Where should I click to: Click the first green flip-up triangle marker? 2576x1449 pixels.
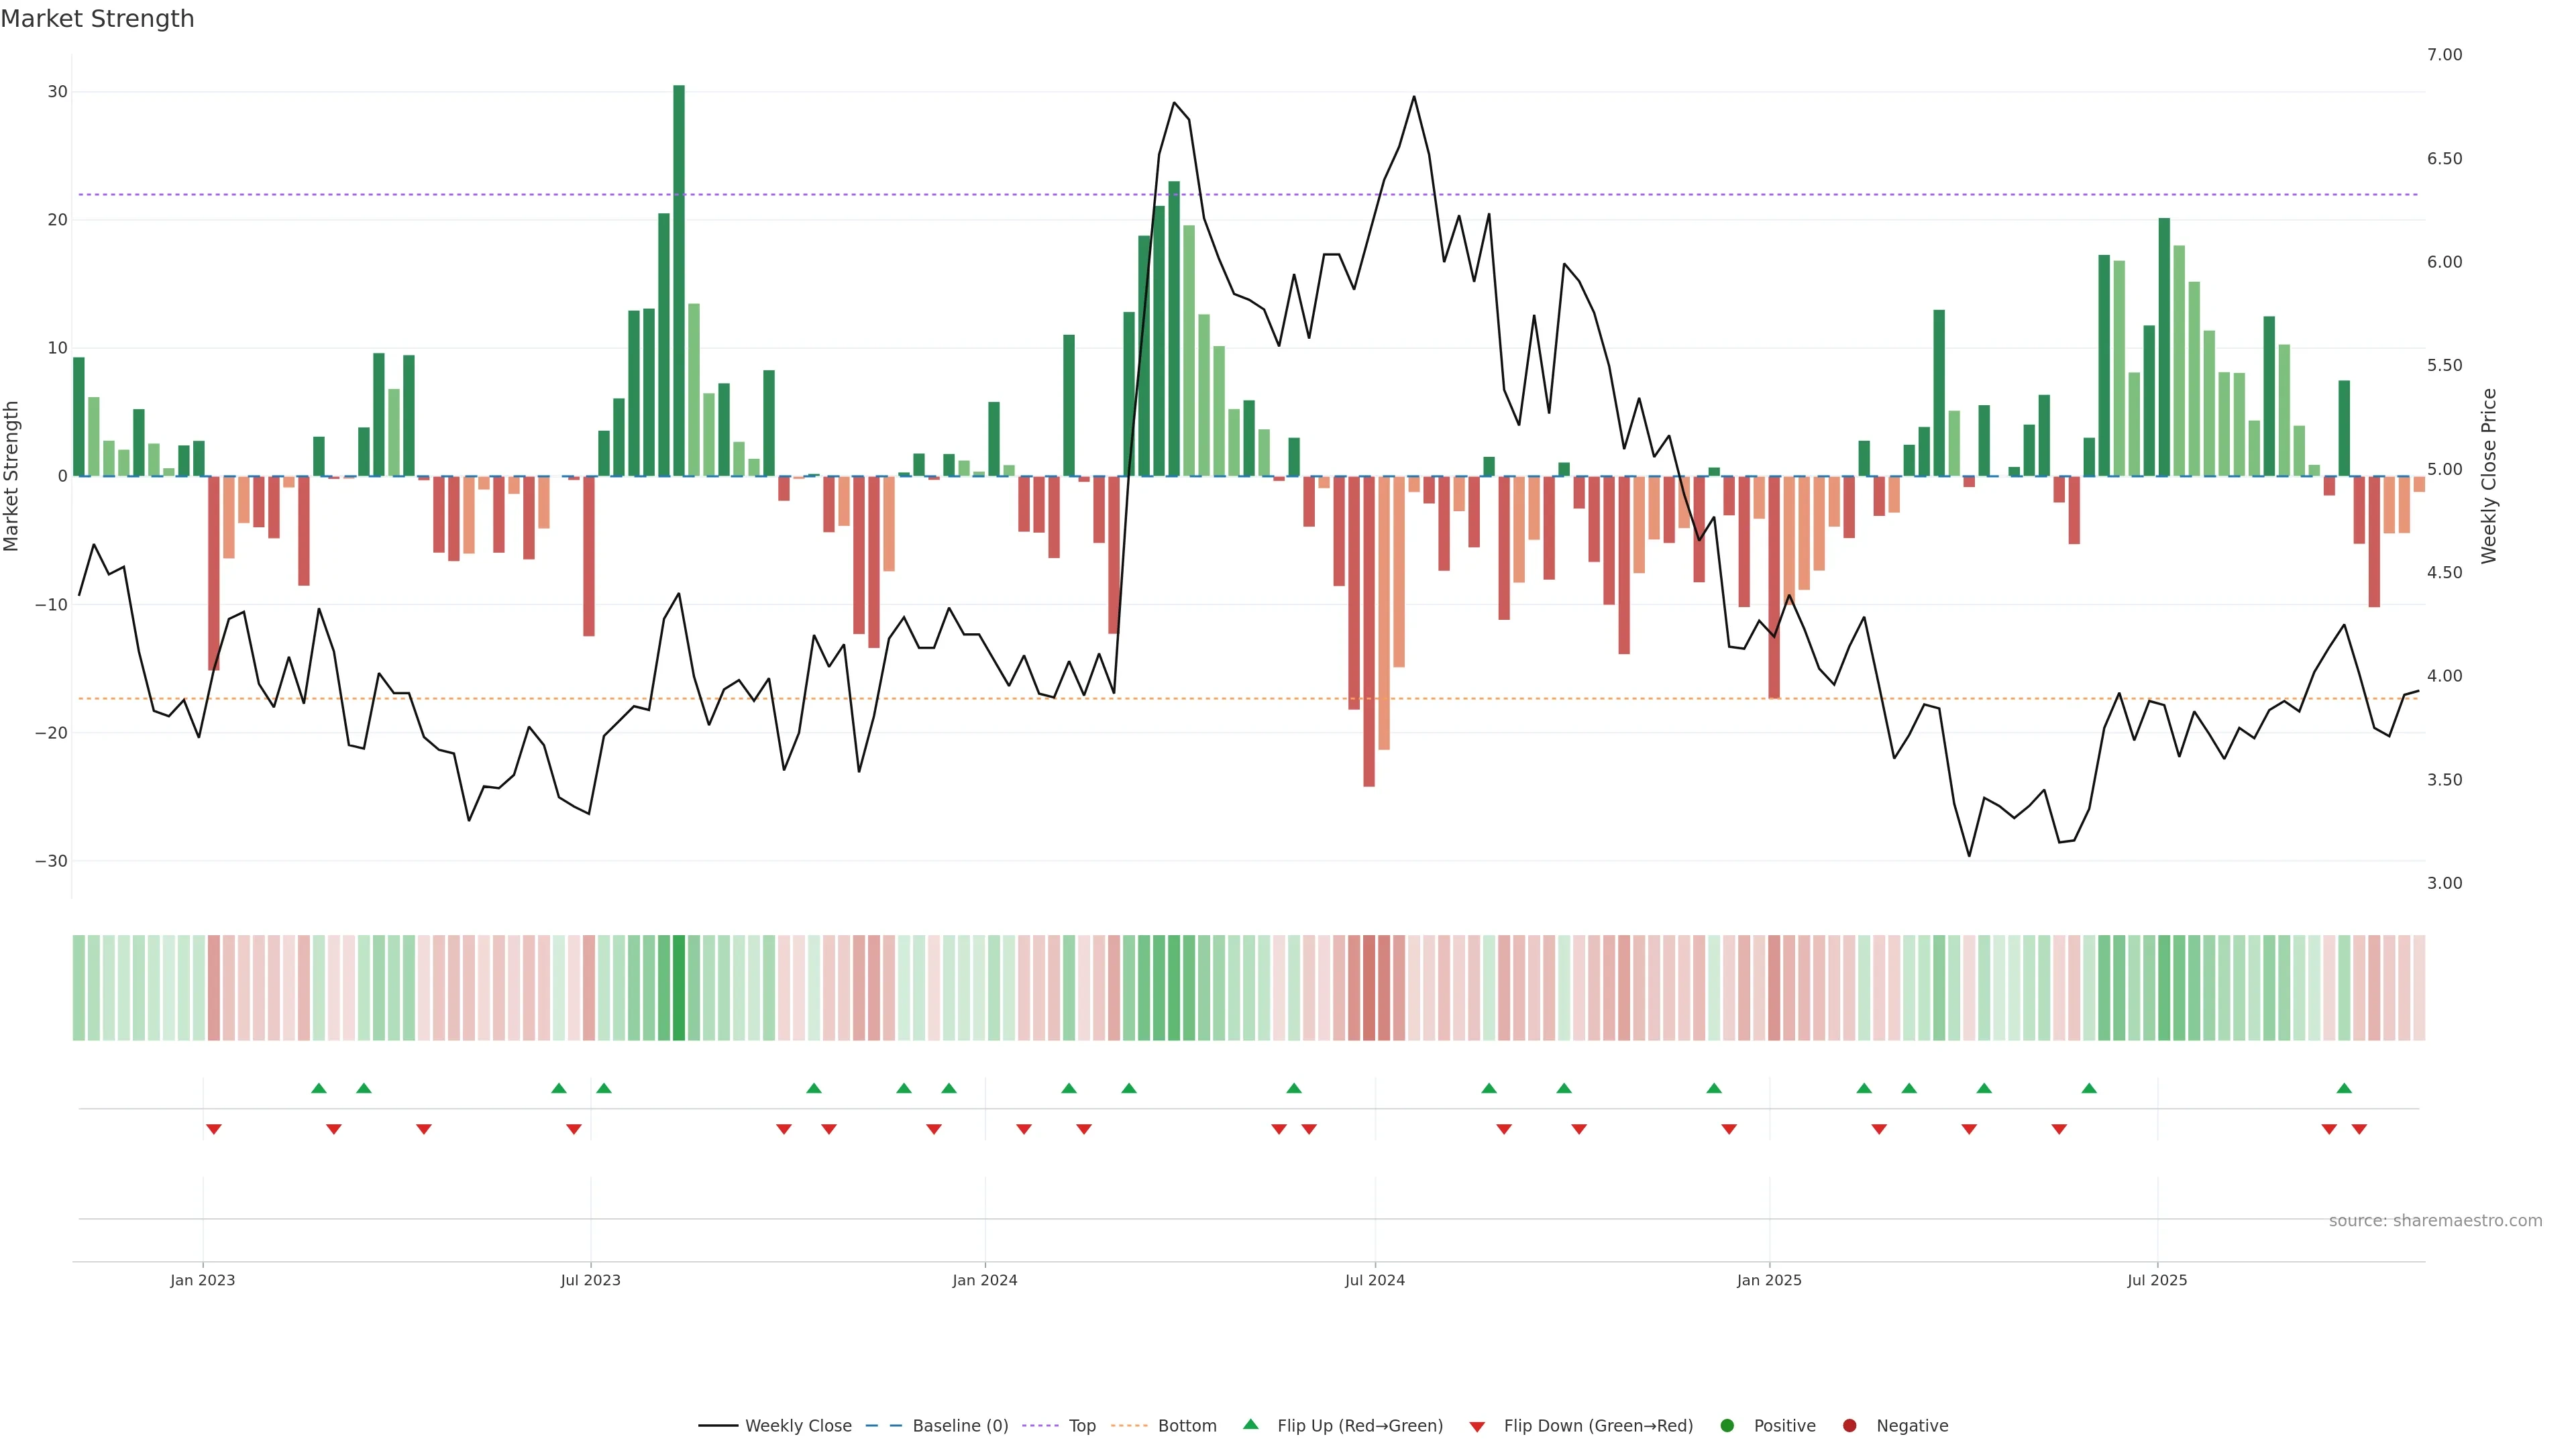tap(319, 1088)
